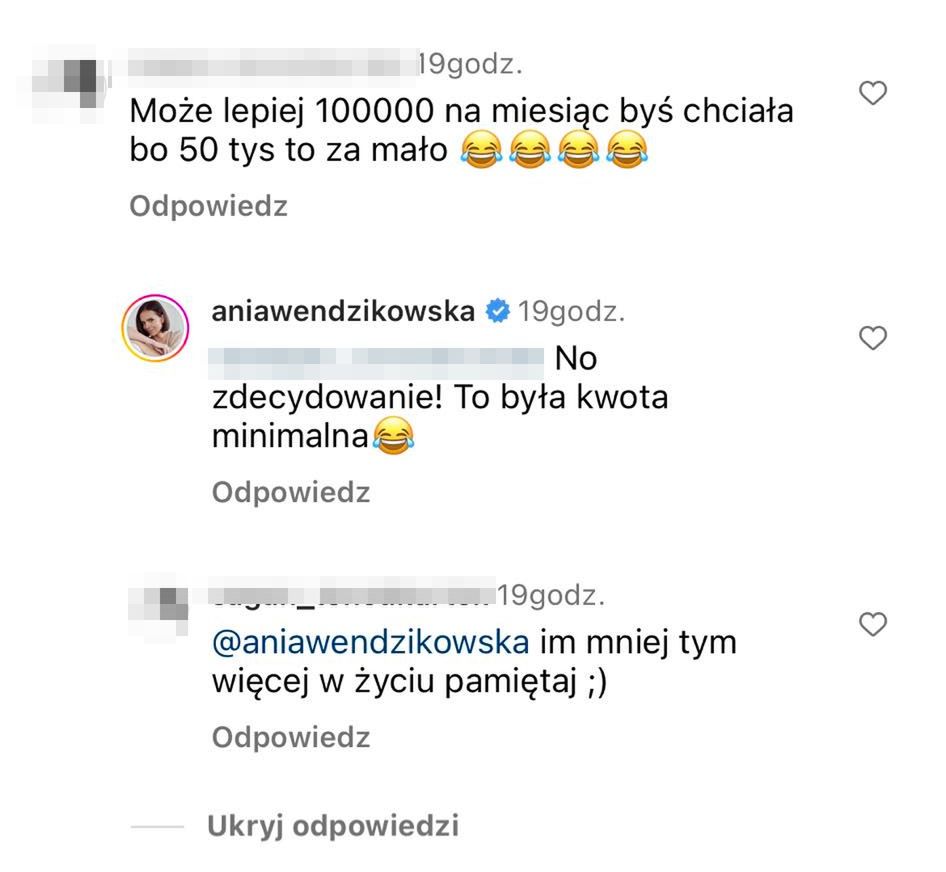Tap the heart on aniawendzikowska's reply
This screenshot has width=946, height=872.
coord(874,339)
